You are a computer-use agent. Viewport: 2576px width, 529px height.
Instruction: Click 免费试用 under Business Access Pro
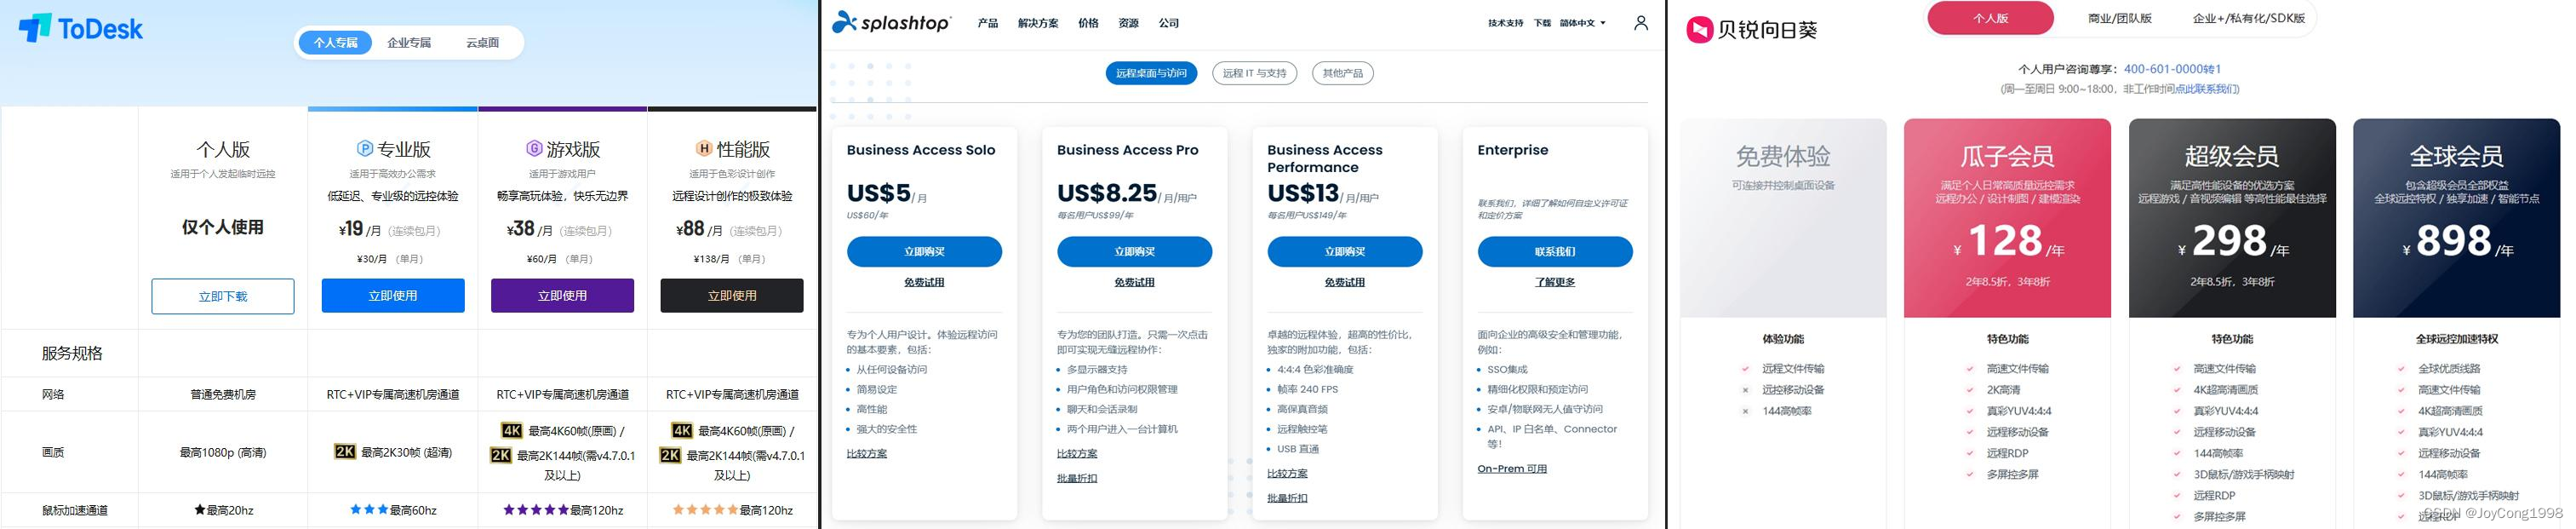1134,282
